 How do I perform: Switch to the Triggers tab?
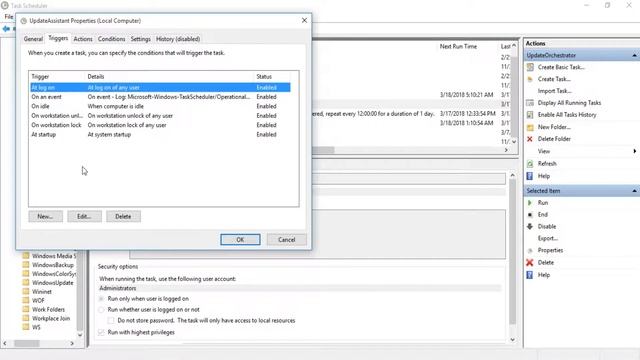click(x=58, y=38)
